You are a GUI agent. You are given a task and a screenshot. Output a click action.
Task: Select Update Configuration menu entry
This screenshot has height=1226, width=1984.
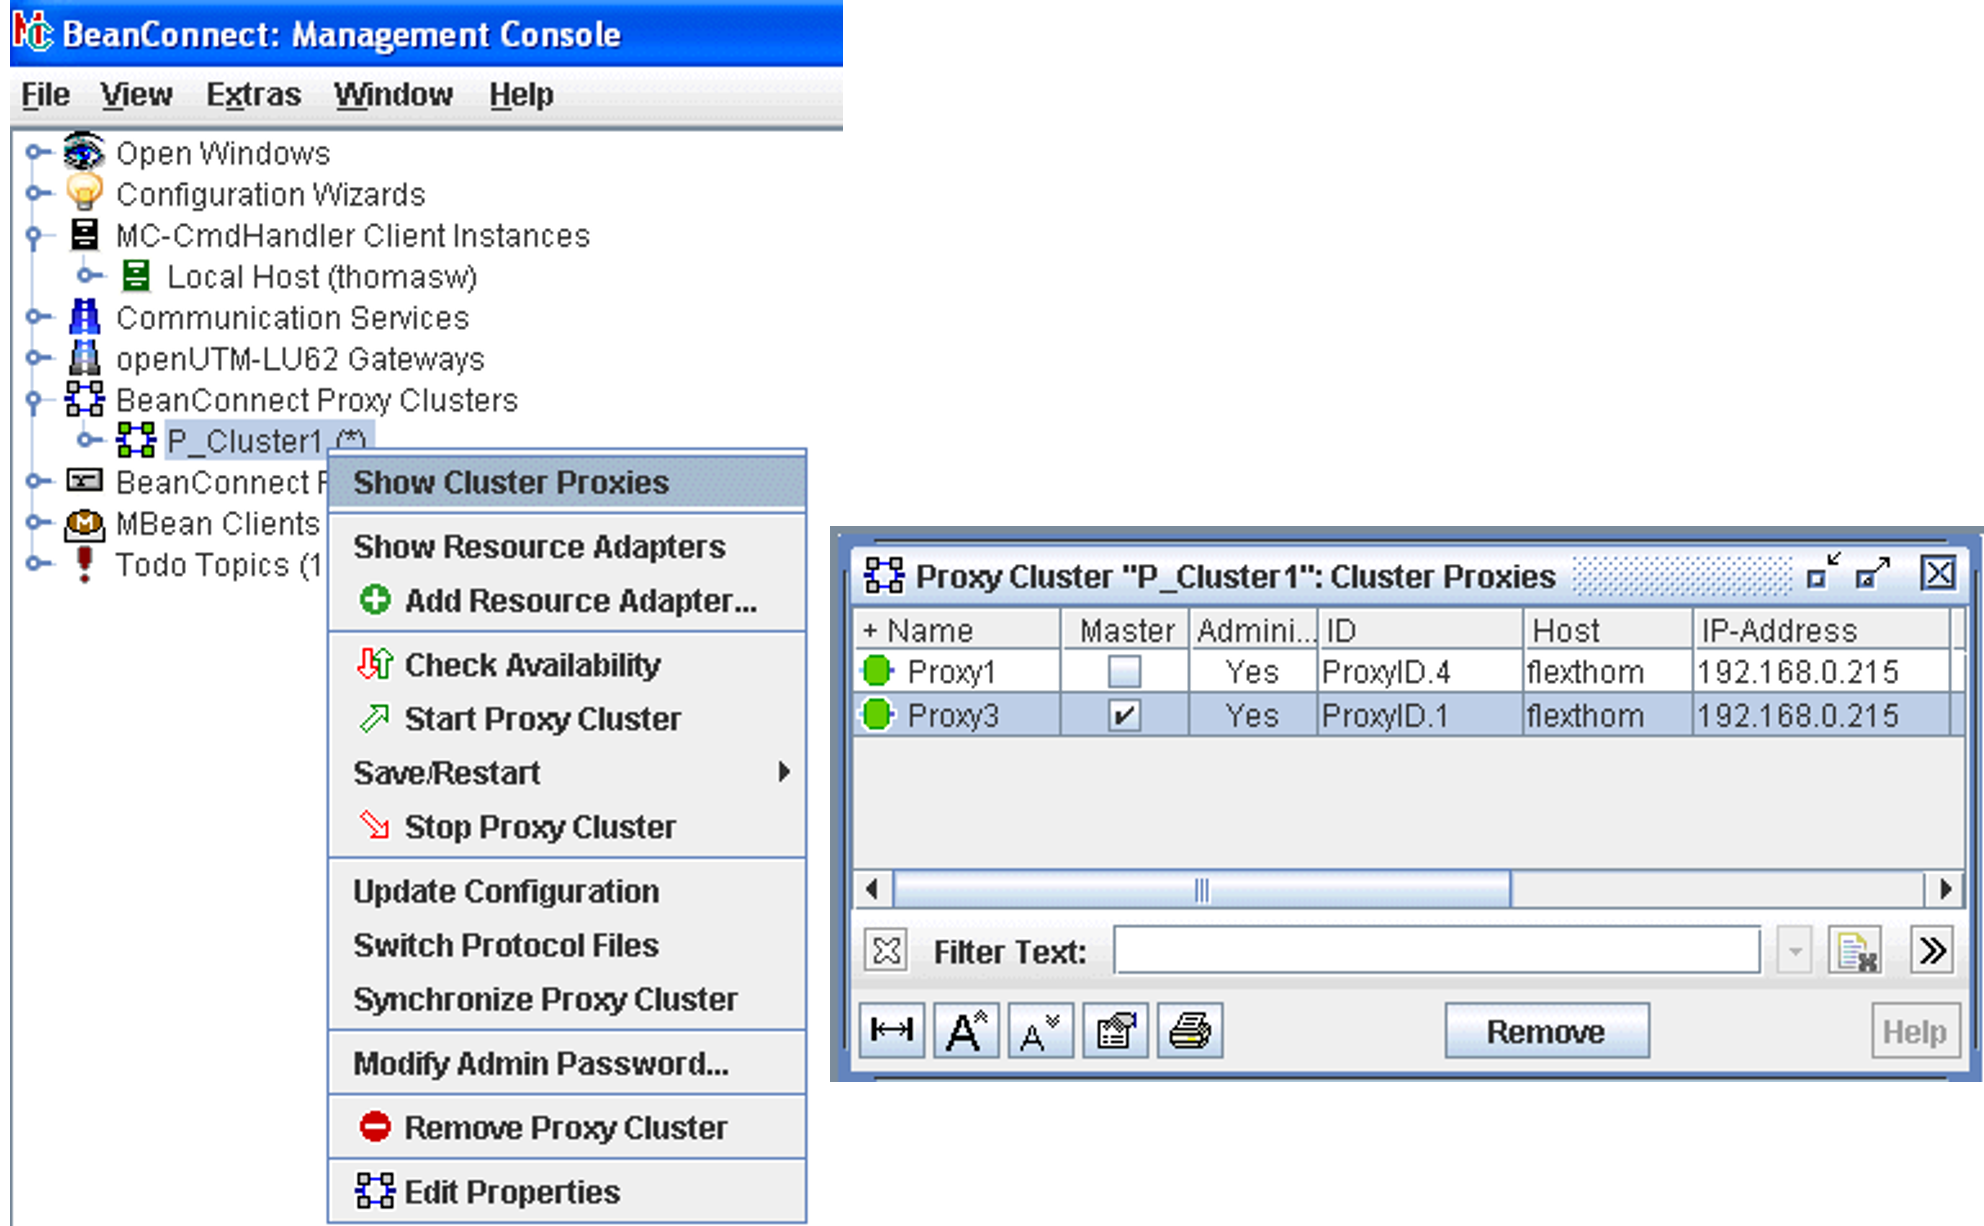[567, 890]
